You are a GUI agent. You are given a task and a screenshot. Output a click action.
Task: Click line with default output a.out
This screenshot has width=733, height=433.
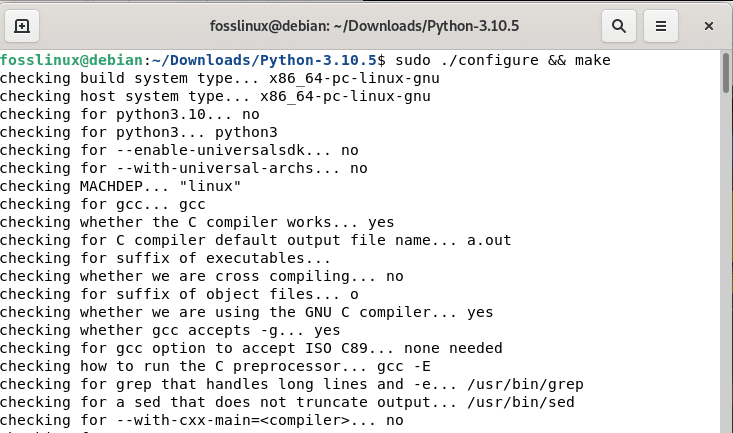click(x=256, y=240)
